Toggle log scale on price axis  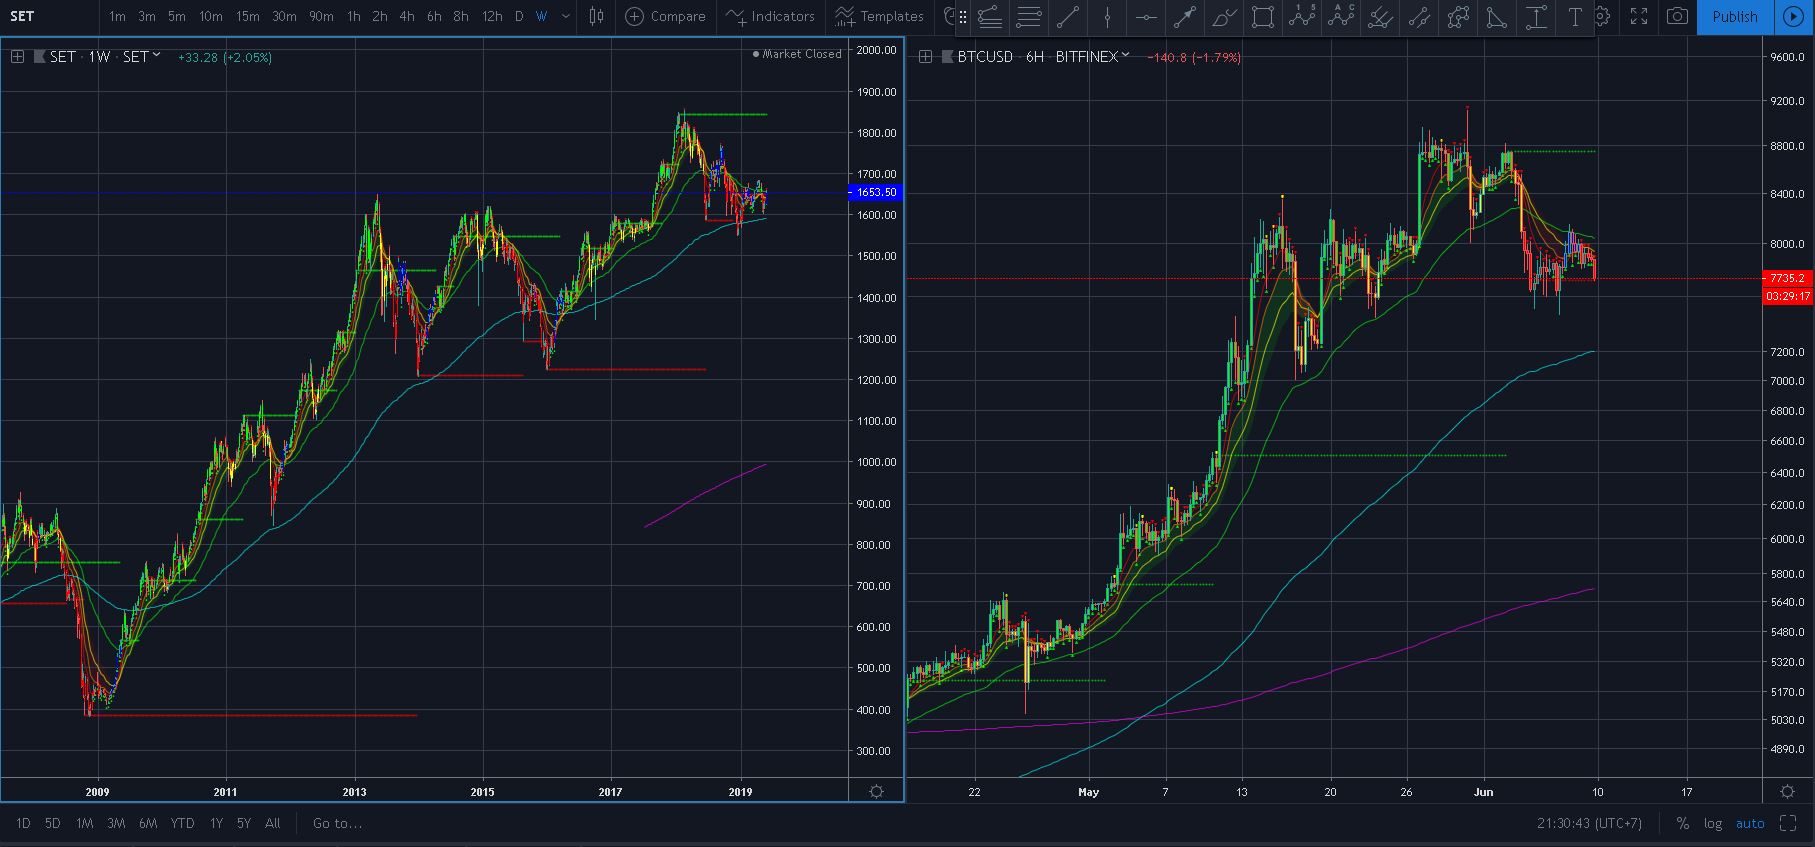coord(1713,823)
